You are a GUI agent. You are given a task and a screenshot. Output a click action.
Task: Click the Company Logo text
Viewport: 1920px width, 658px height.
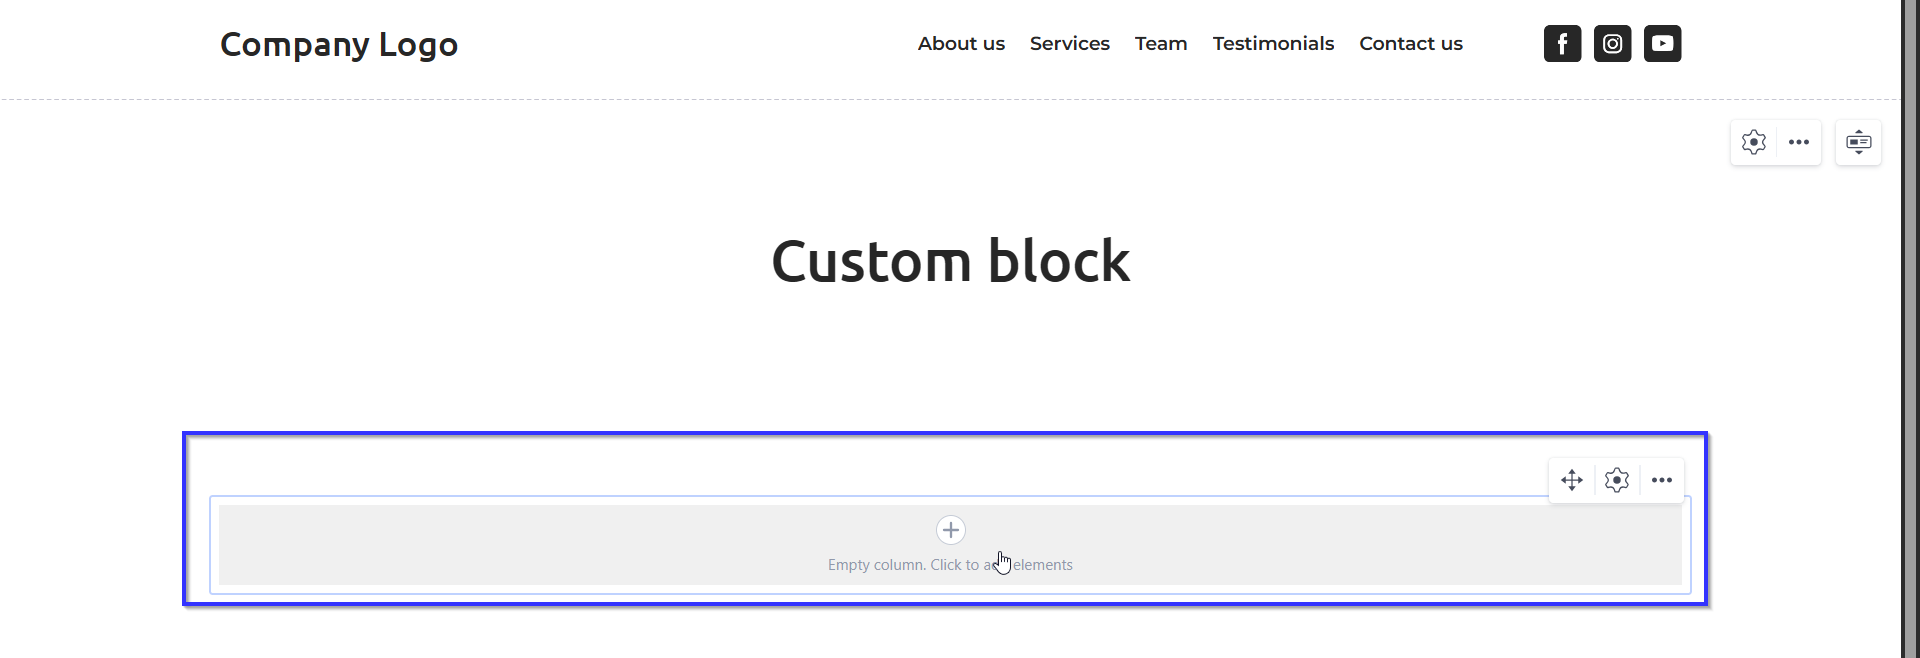coord(339,45)
